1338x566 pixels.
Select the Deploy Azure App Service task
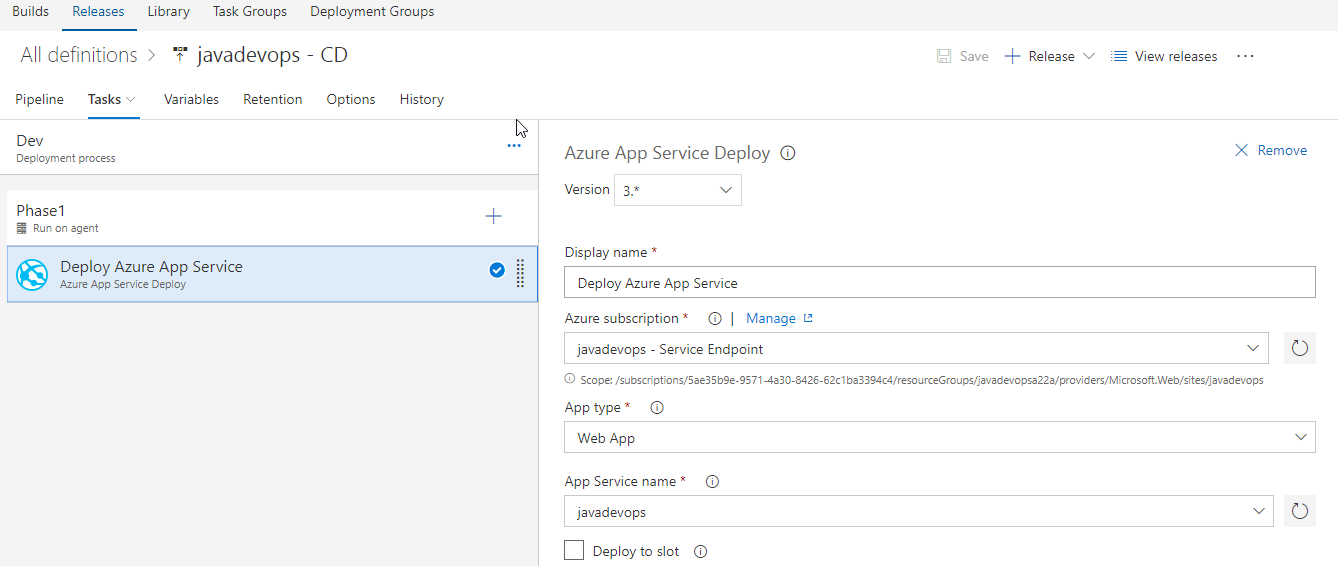[x=272, y=273]
